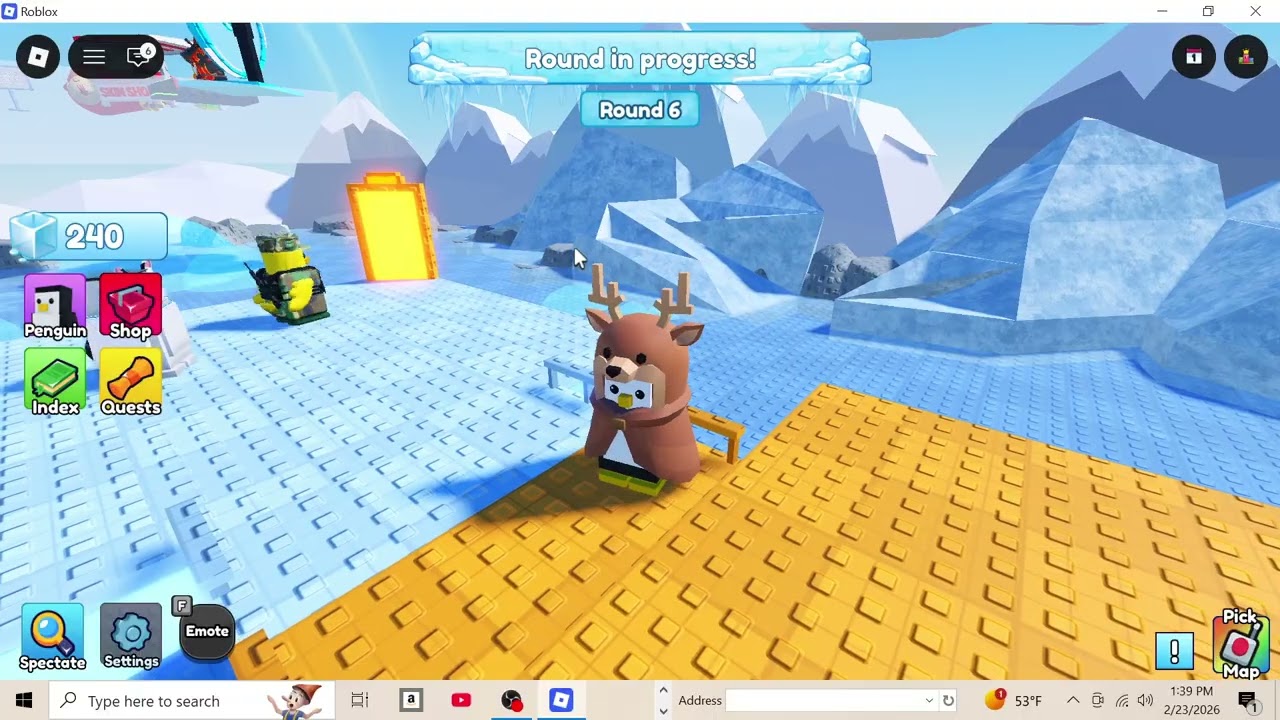Click the blue exclamation alert icon
This screenshot has width=1280, height=720.
pos(1175,651)
